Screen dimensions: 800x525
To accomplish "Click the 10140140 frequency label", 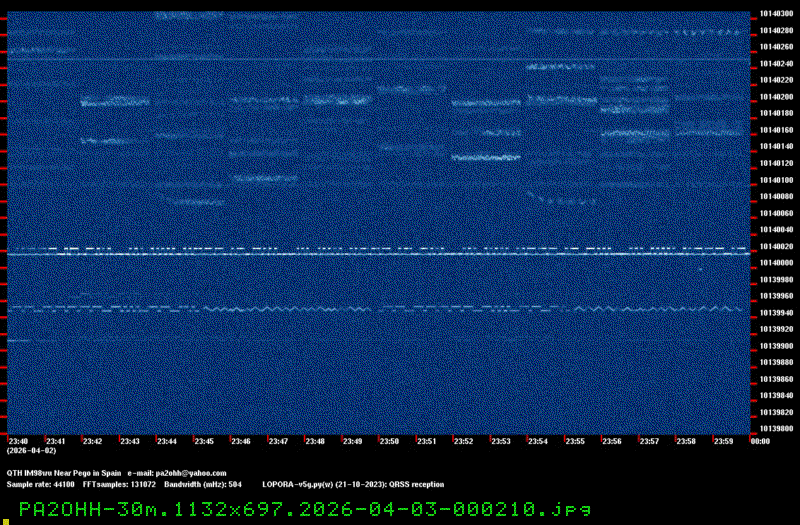I will click(x=777, y=146).
